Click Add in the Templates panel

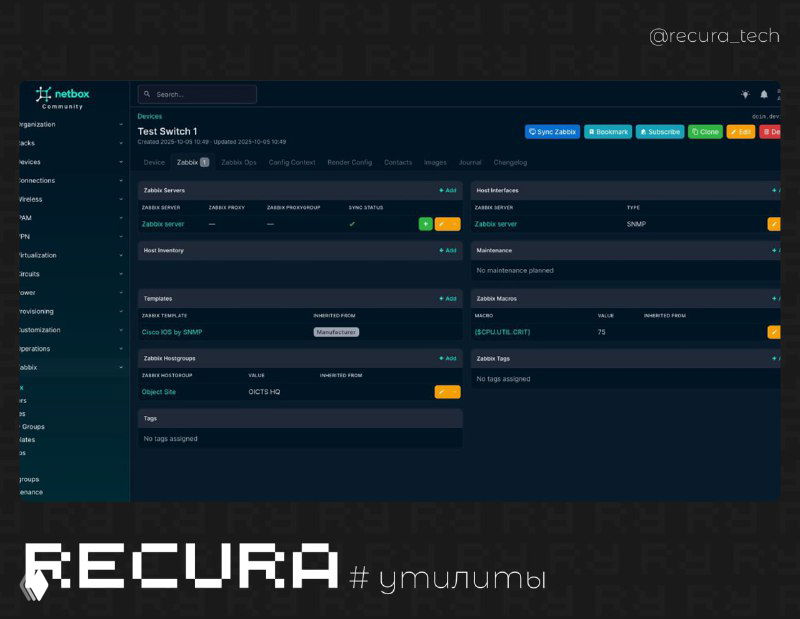(446, 298)
